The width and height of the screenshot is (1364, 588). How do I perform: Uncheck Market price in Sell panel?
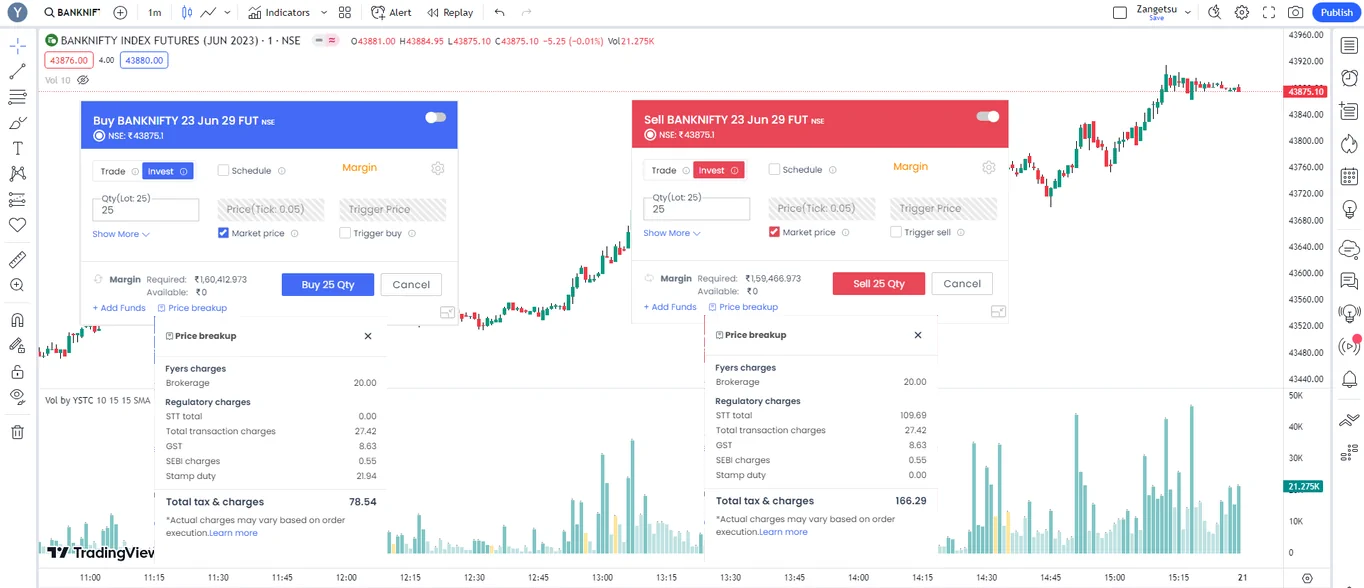(x=774, y=232)
